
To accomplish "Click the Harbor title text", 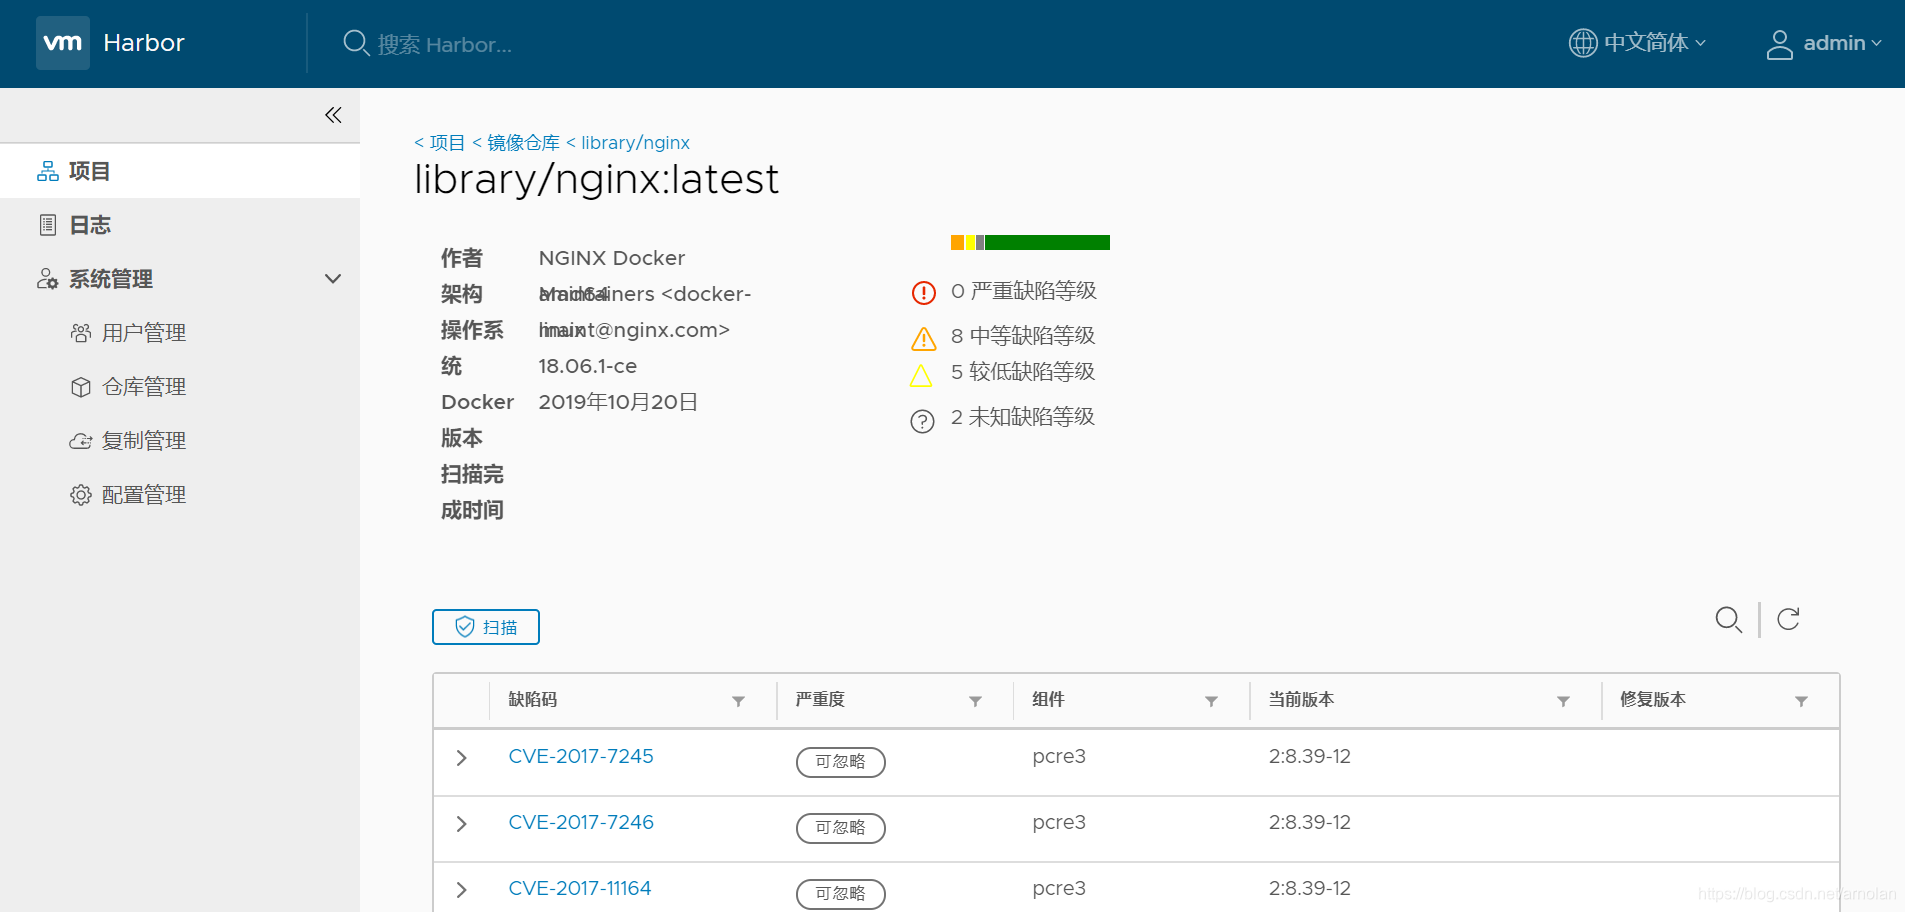I will tap(144, 43).
